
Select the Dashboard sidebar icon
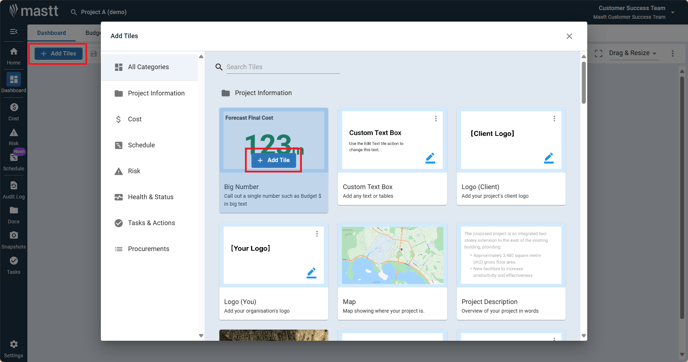click(x=14, y=79)
